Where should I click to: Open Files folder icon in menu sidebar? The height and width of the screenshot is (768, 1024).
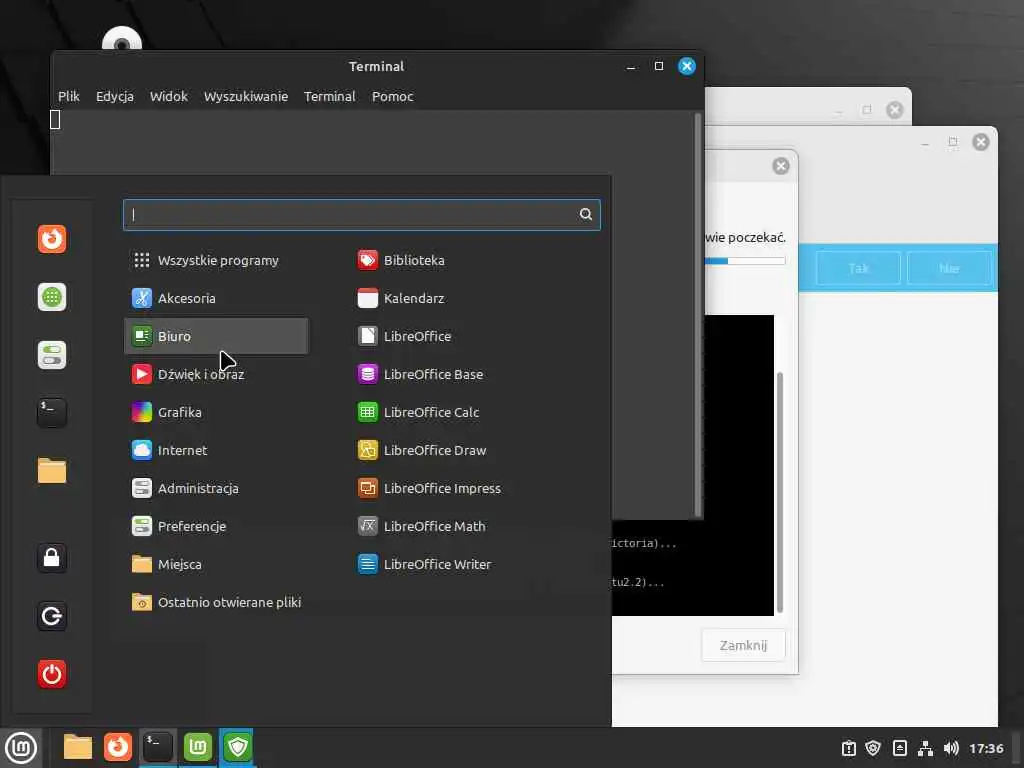point(52,471)
